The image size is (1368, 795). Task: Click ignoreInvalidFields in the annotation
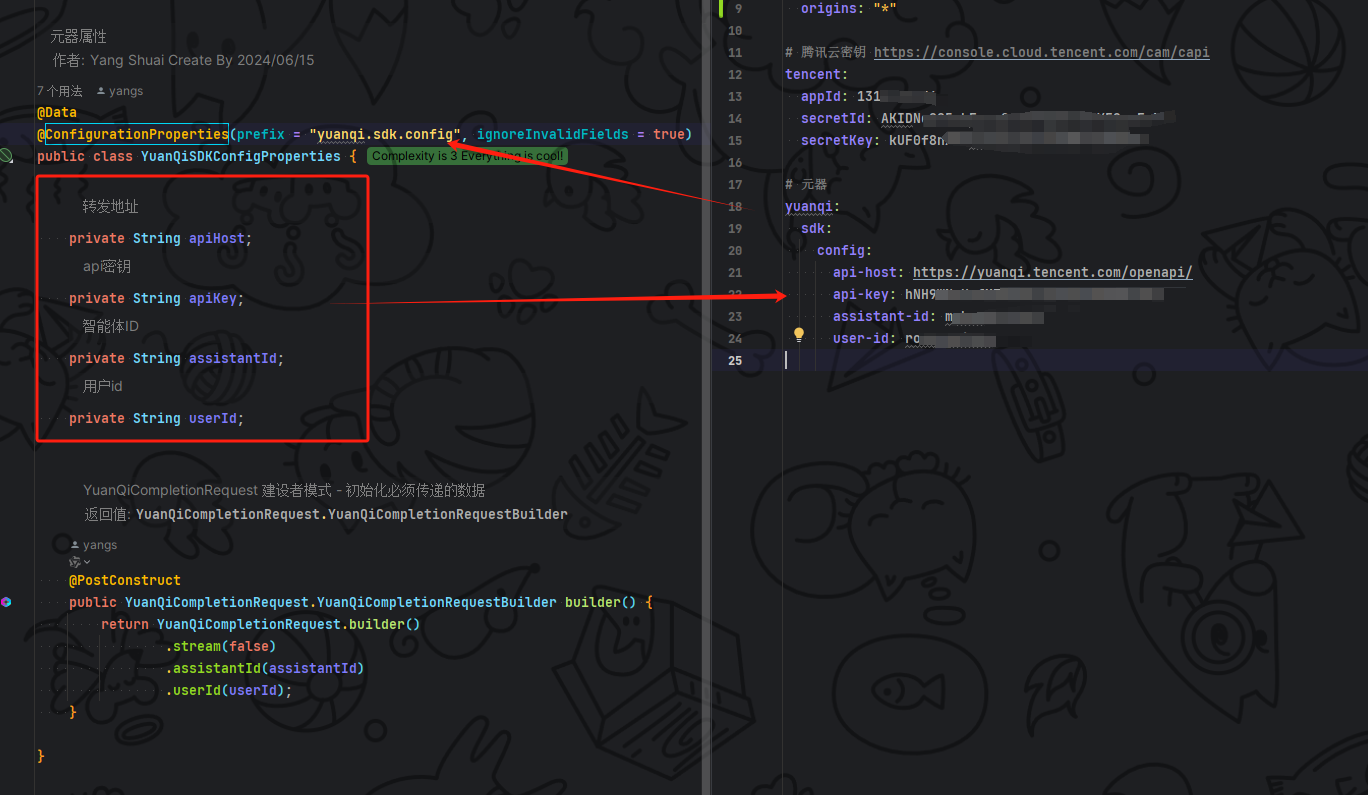click(x=553, y=134)
